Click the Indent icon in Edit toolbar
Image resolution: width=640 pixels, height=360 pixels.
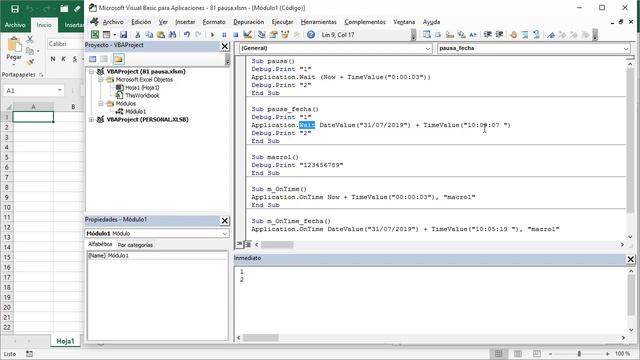487,35
